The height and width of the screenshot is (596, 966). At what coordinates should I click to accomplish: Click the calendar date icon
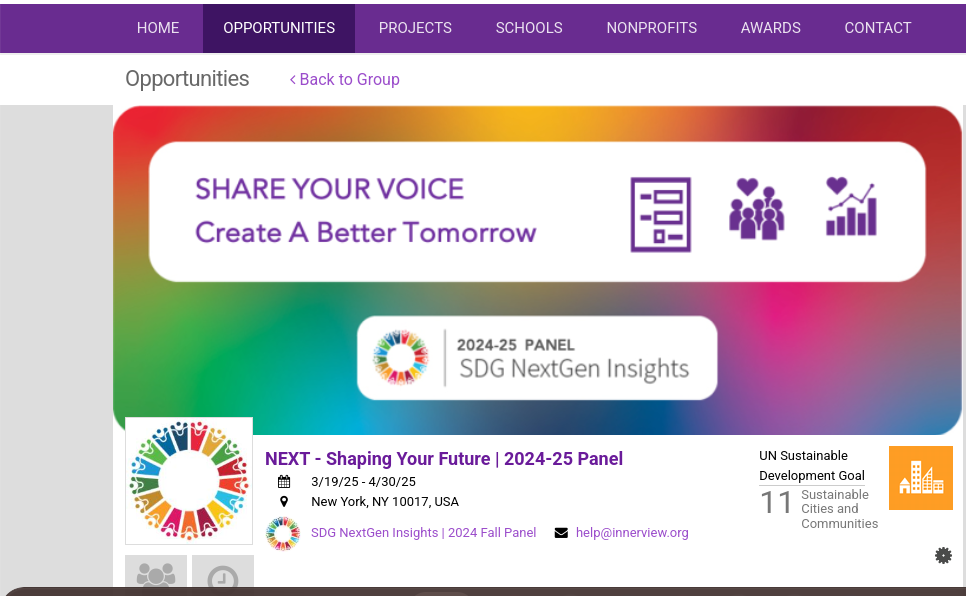pos(284,482)
